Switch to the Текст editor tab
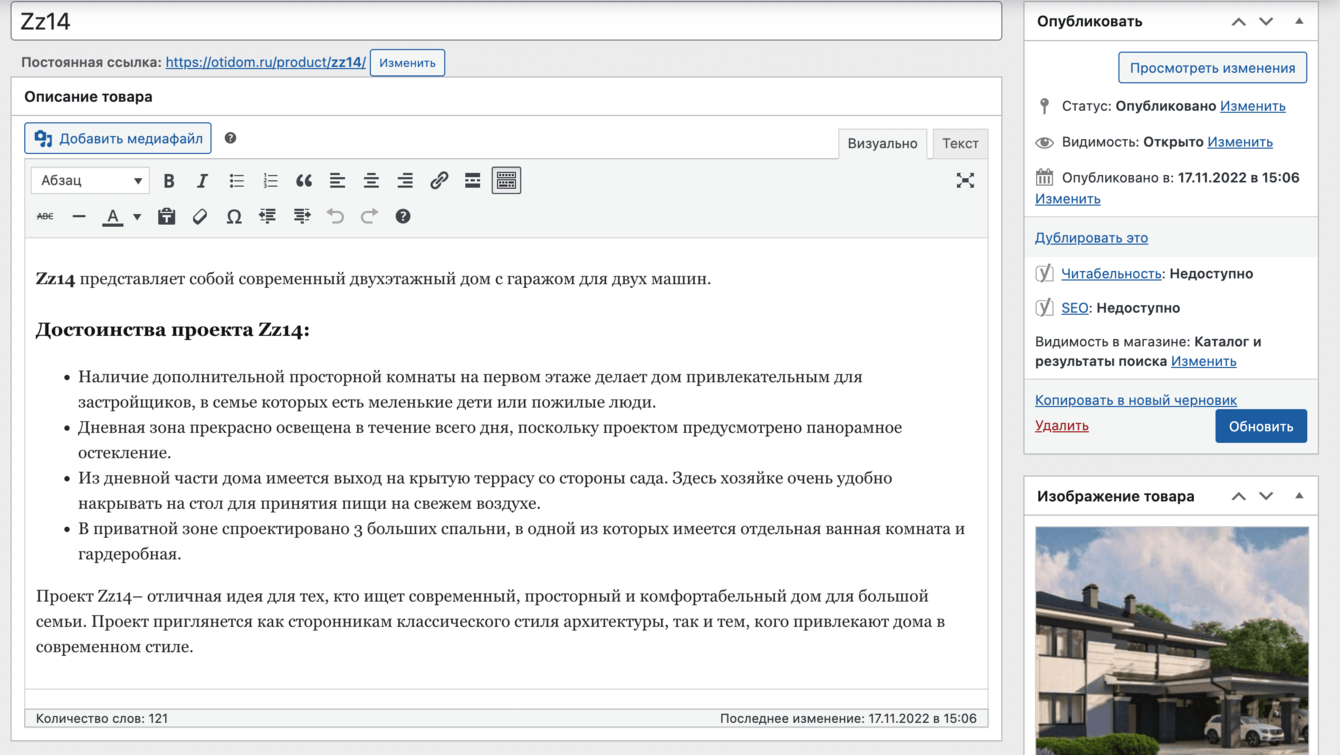 pos(960,143)
